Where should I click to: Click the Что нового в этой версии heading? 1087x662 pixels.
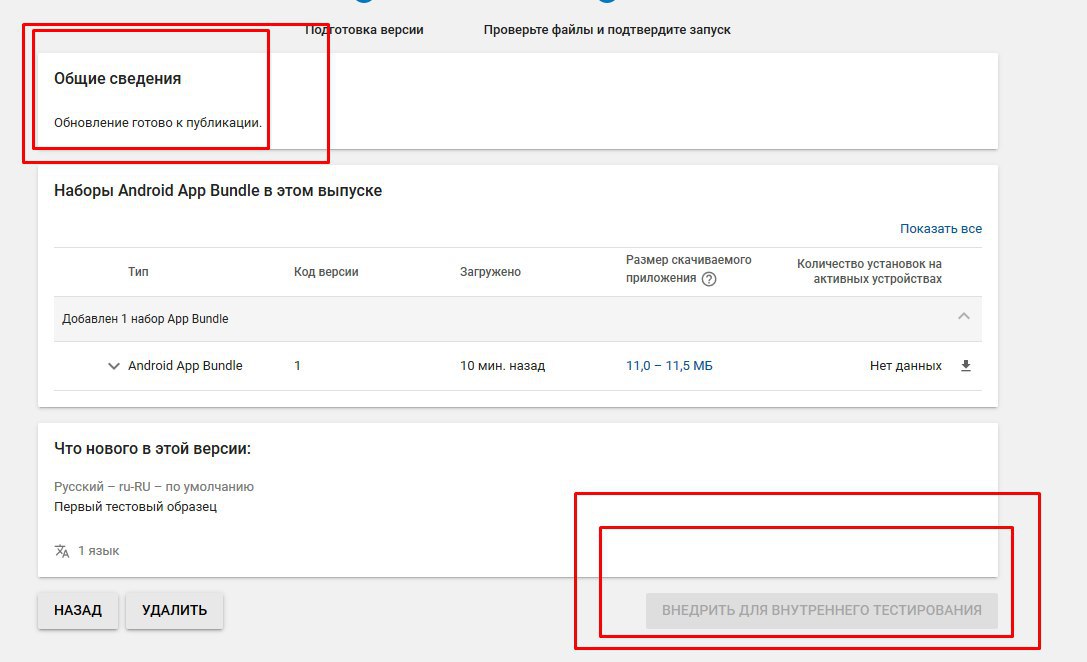[153, 448]
